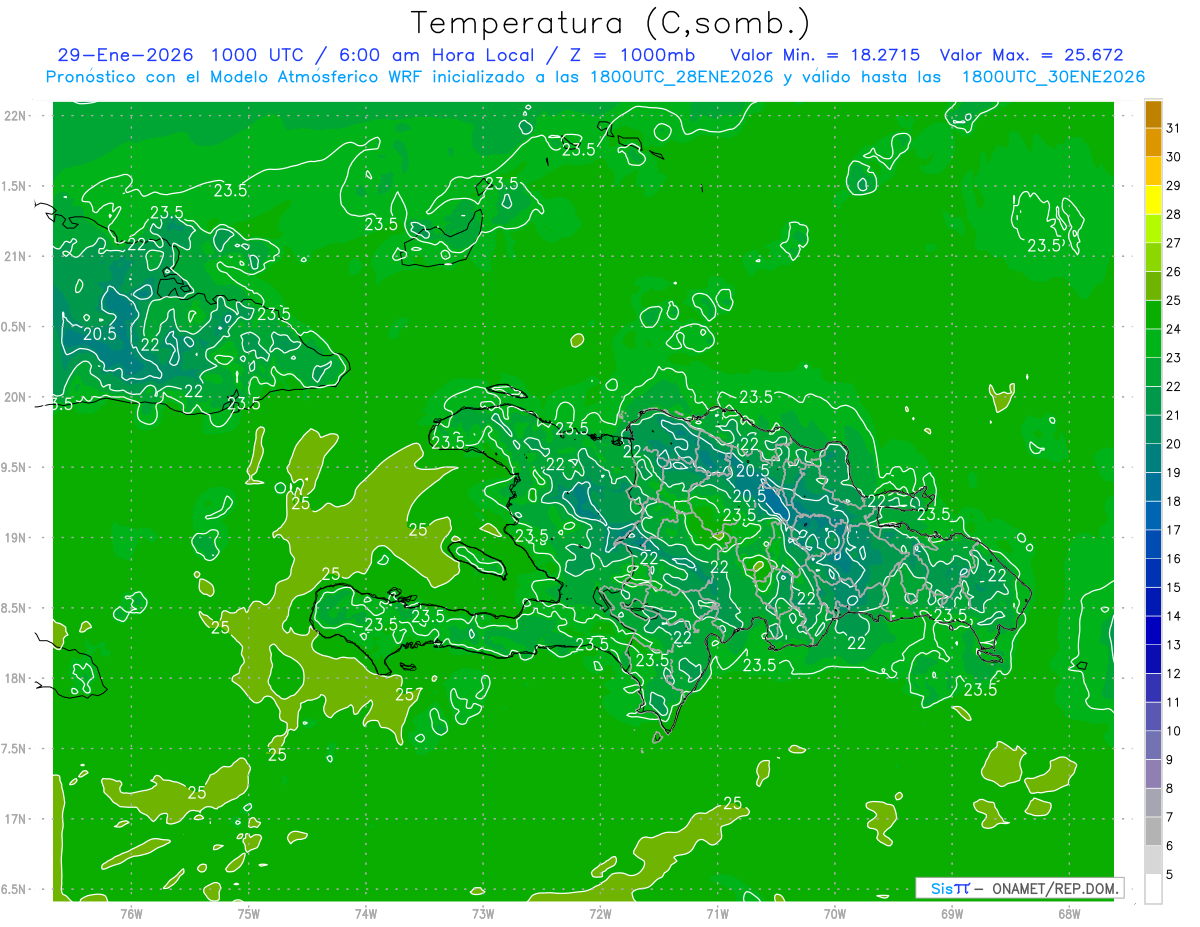
Task: Click the '72W' longitude axis label
Action: pos(600,913)
